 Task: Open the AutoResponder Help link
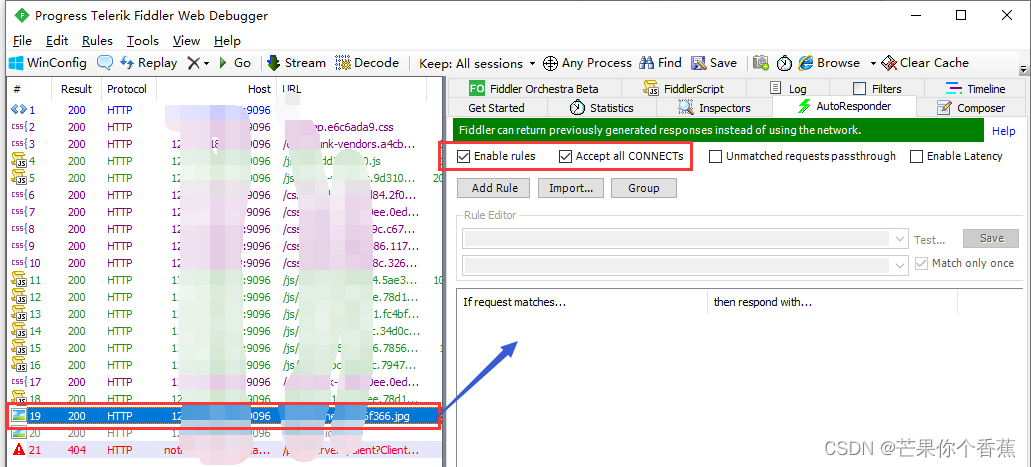1003,131
